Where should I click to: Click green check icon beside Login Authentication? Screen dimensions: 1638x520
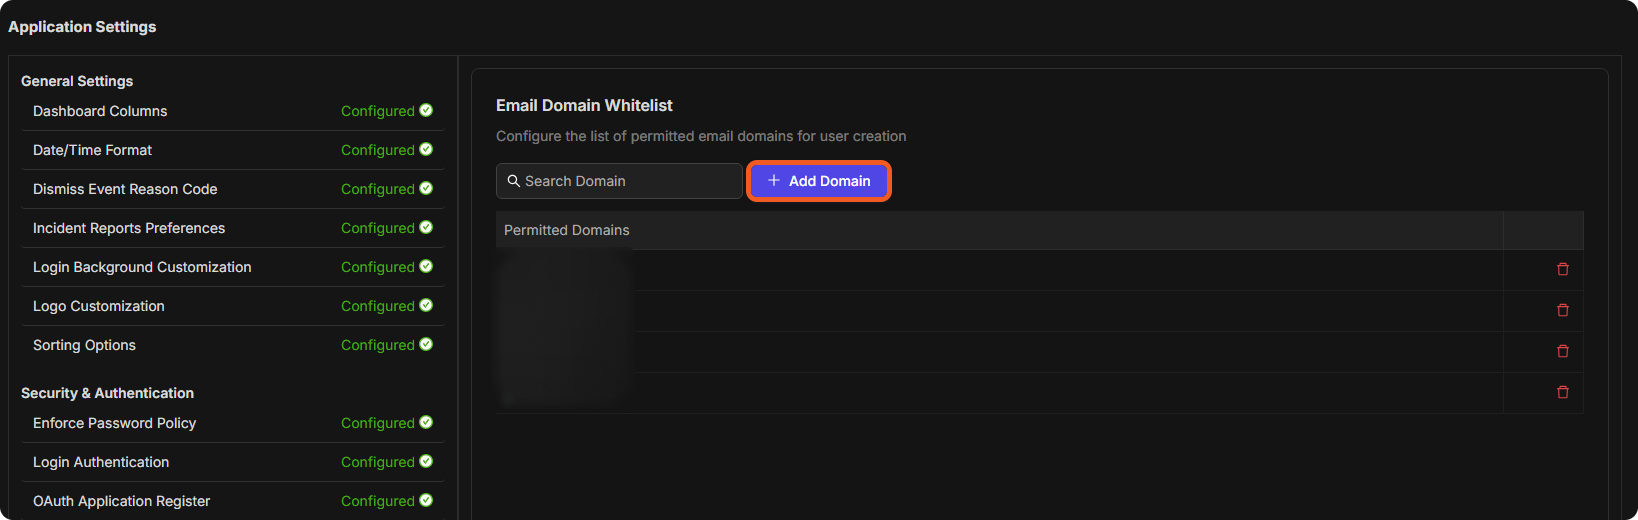[x=426, y=461]
